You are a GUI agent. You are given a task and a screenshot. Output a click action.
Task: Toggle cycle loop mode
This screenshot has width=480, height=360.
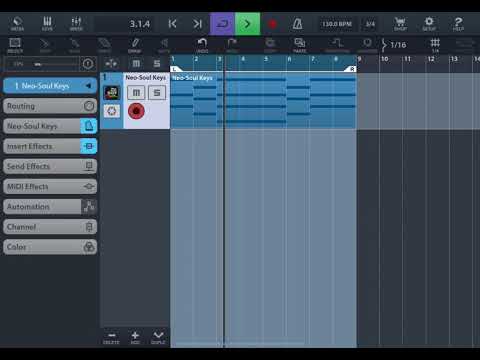coord(222,24)
